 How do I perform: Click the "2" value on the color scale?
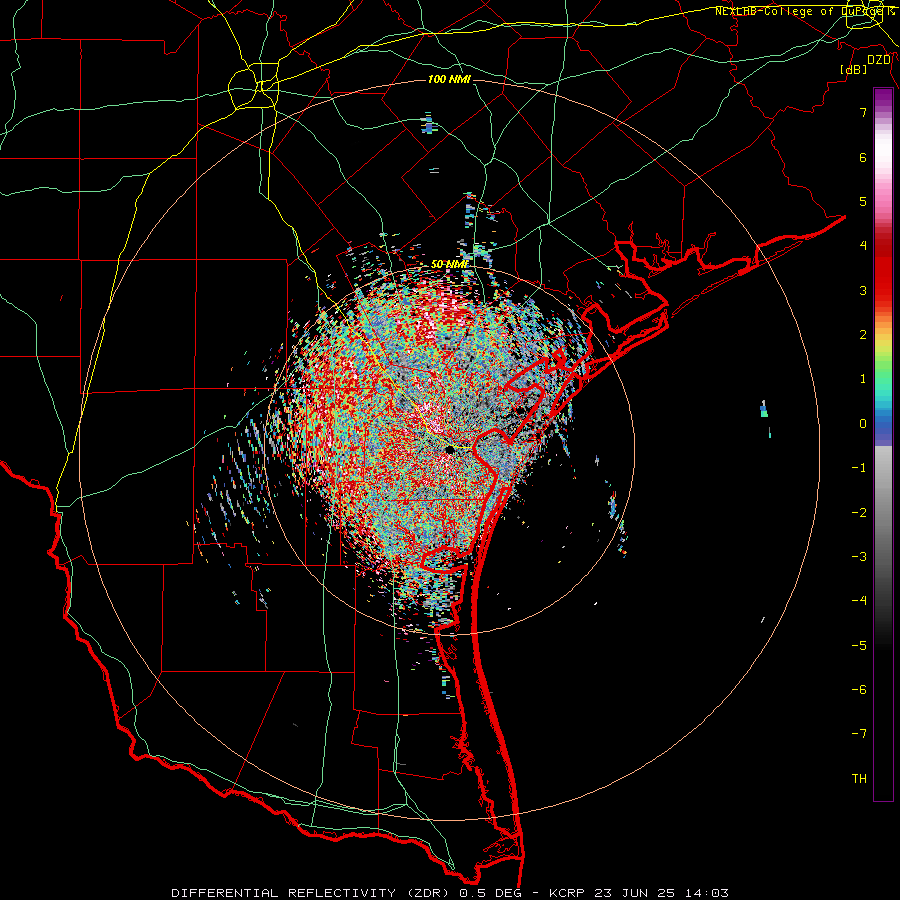(863, 335)
